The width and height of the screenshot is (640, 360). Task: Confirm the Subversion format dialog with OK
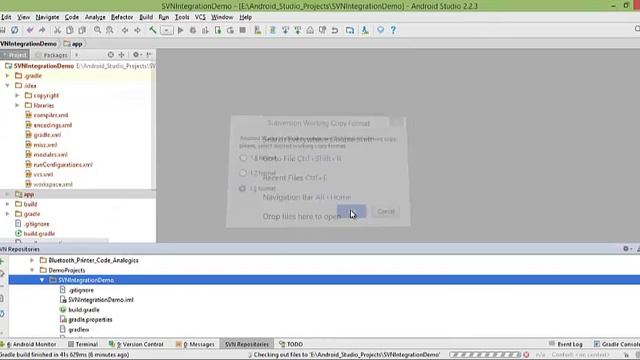click(351, 211)
